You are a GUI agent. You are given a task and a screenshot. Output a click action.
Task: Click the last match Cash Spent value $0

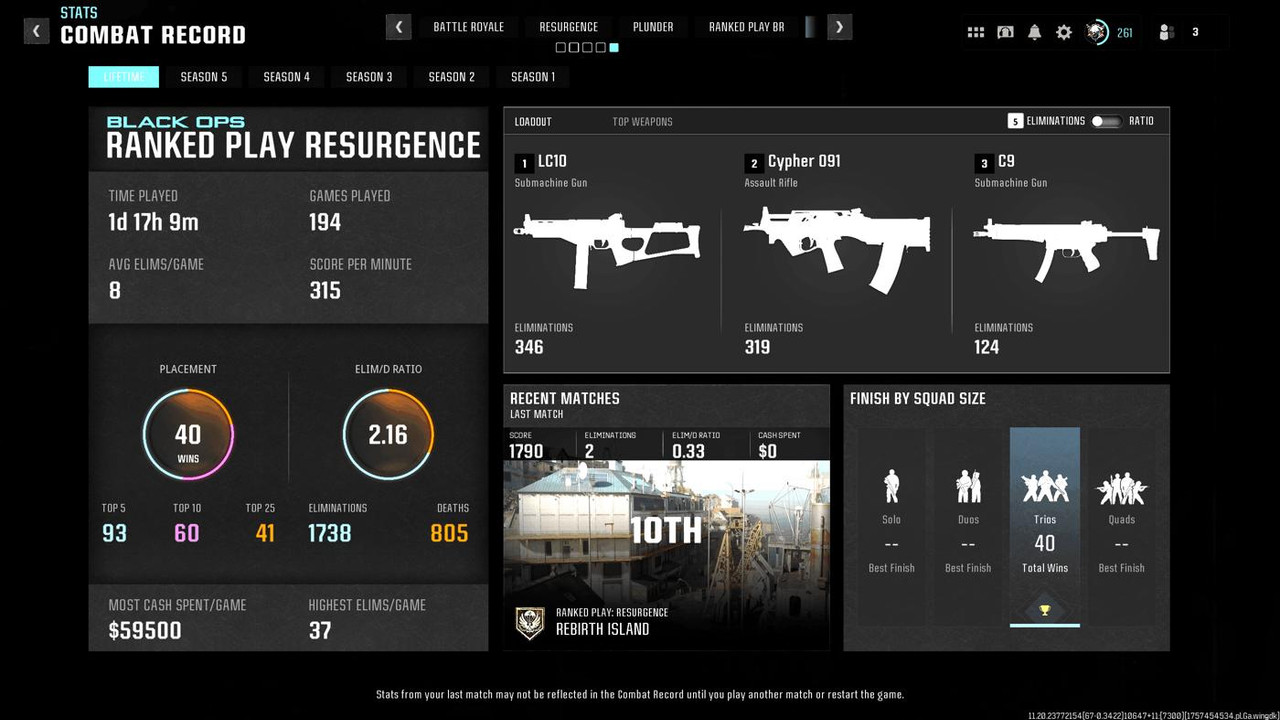click(767, 451)
